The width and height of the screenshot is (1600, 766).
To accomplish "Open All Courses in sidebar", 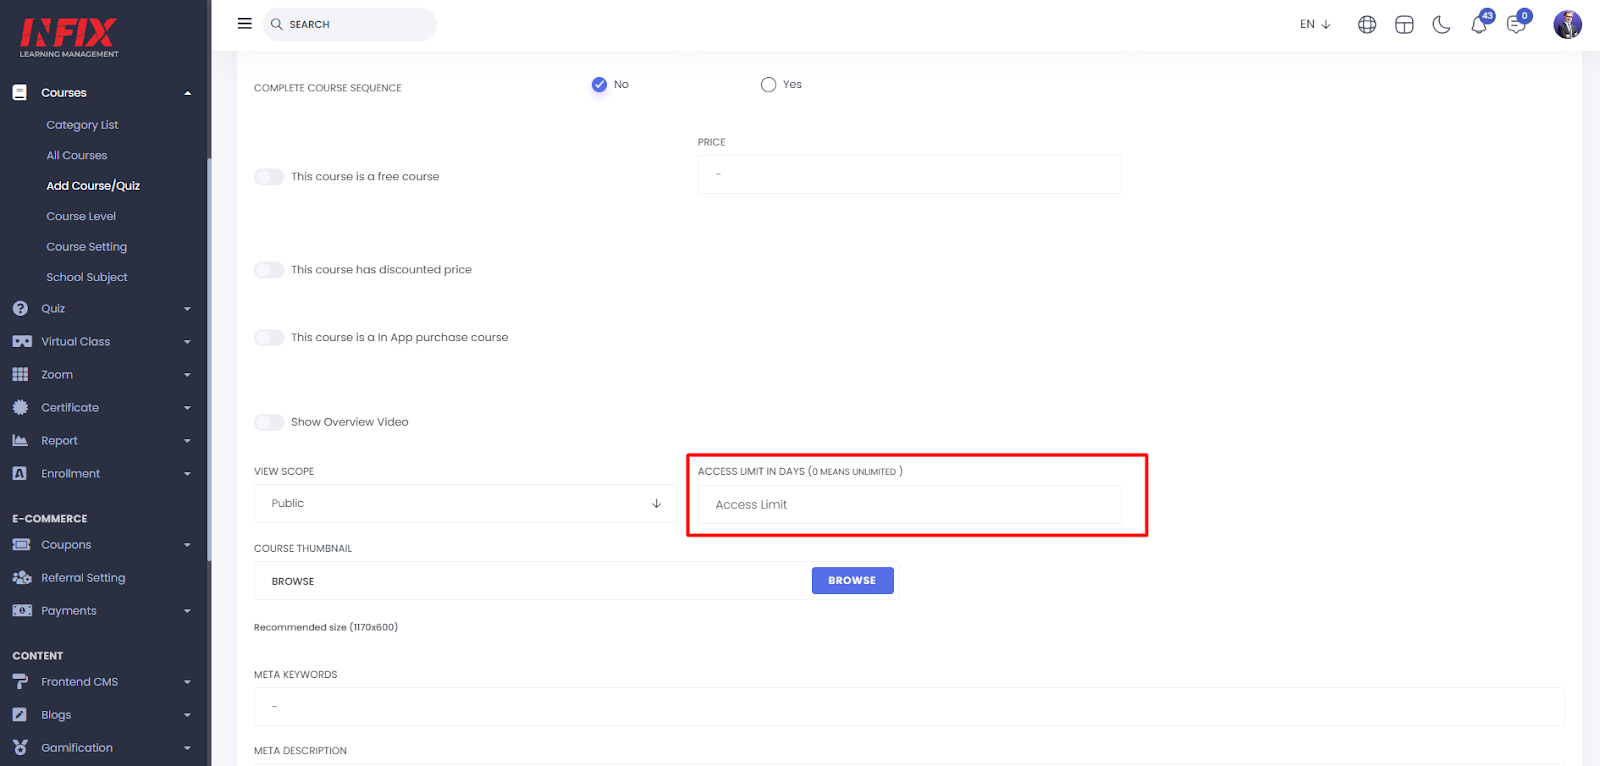I will click(77, 156).
